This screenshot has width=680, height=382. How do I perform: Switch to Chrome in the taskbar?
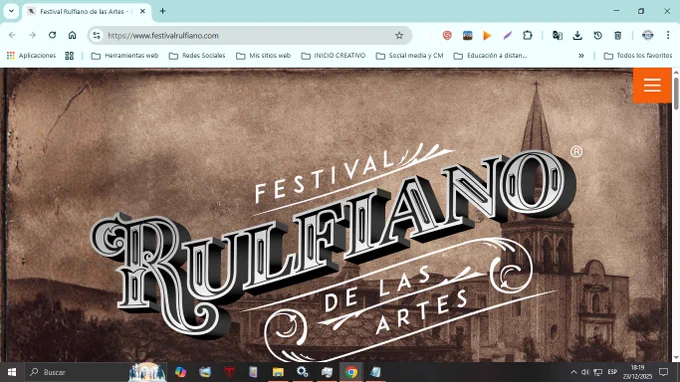[x=351, y=372]
